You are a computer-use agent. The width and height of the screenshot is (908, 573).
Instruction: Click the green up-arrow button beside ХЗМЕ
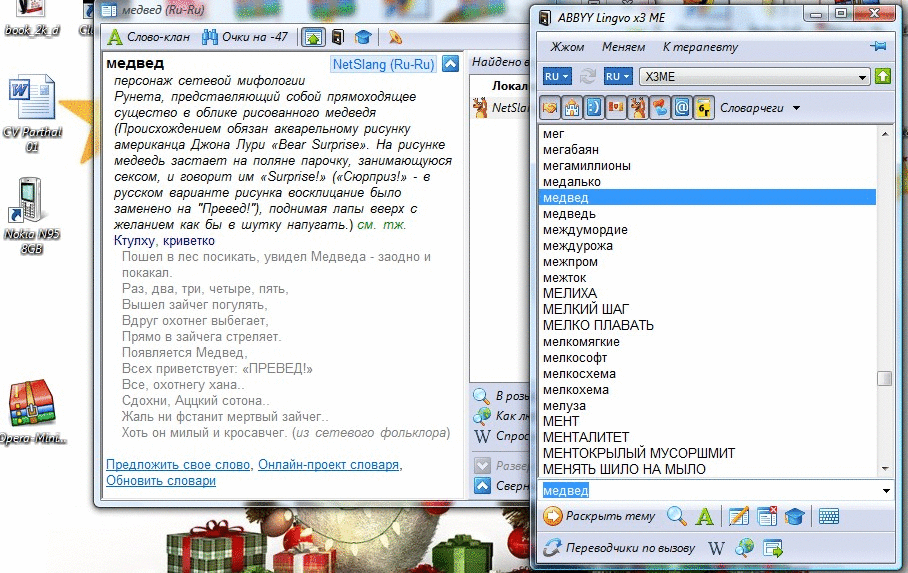pyautogui.click(x=883, y=76)
